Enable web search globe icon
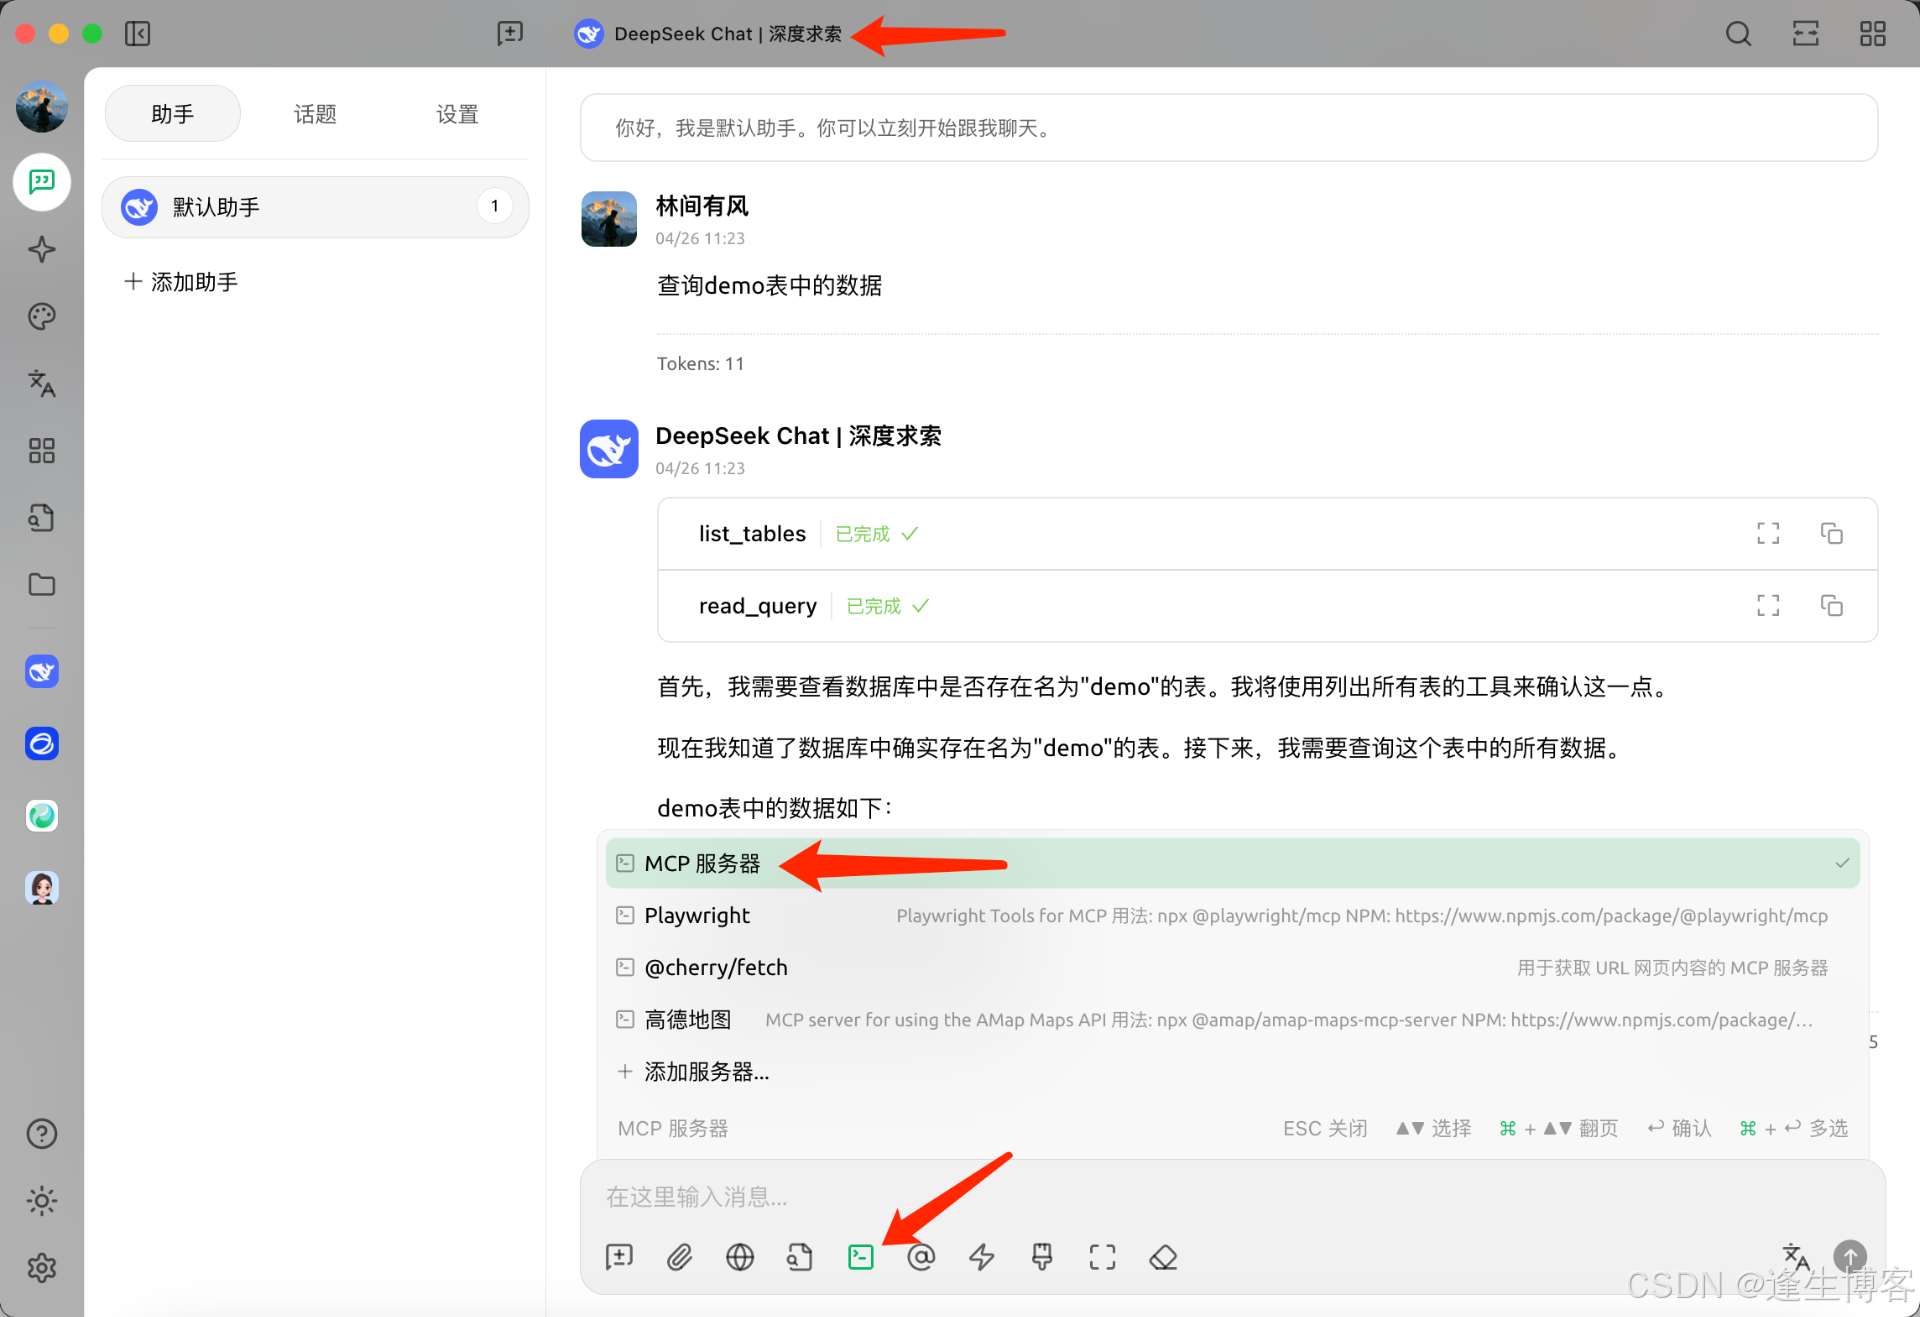This screenshot has height=1317, width=1920. pos(740,1257)
